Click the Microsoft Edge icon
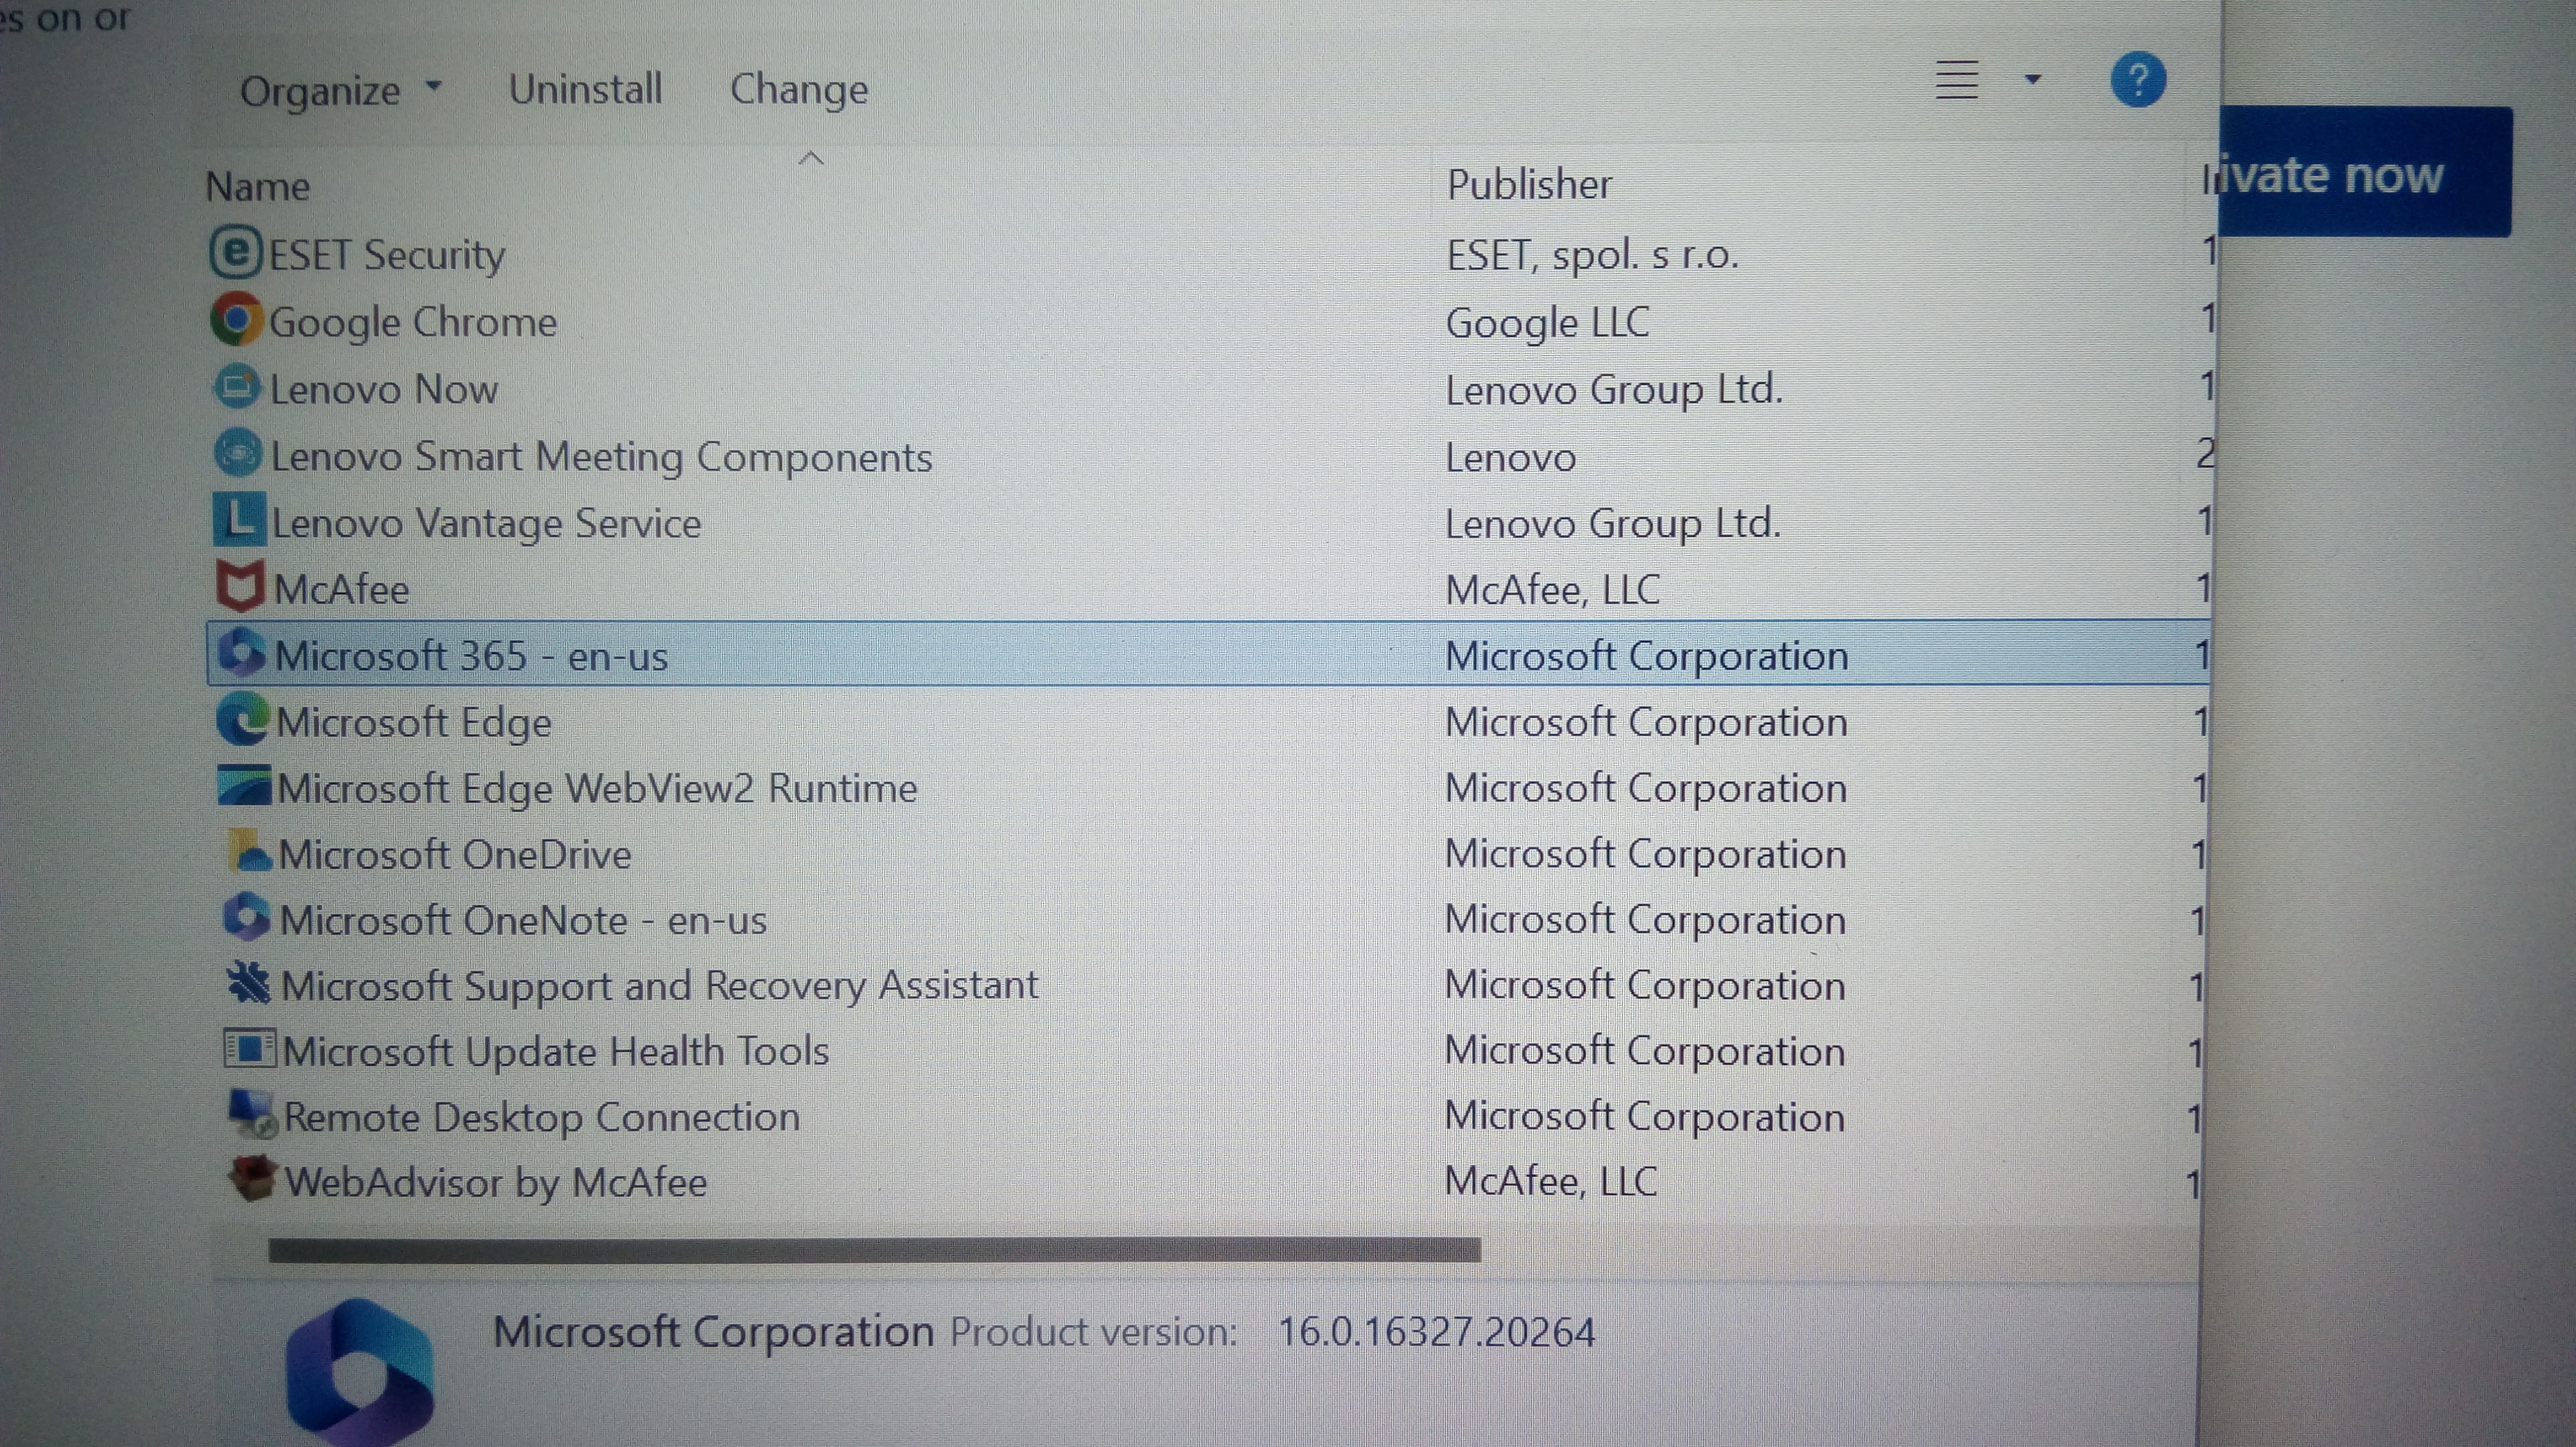The height and width of the screenshot is (1447, 2576). pos(243,720)
